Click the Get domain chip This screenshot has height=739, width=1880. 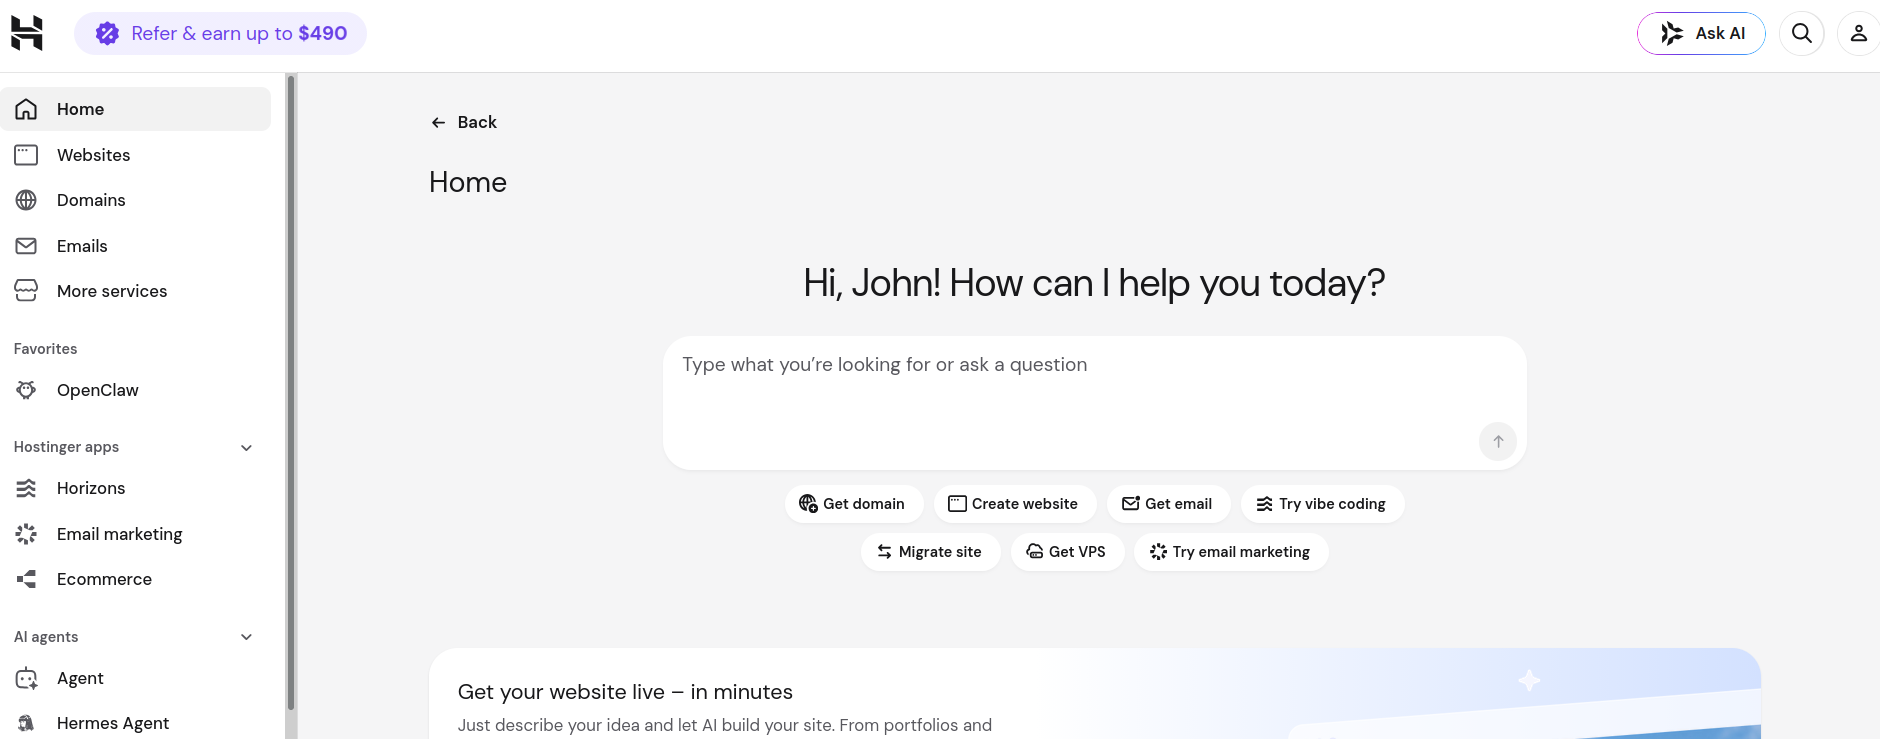tap(853, 504)
